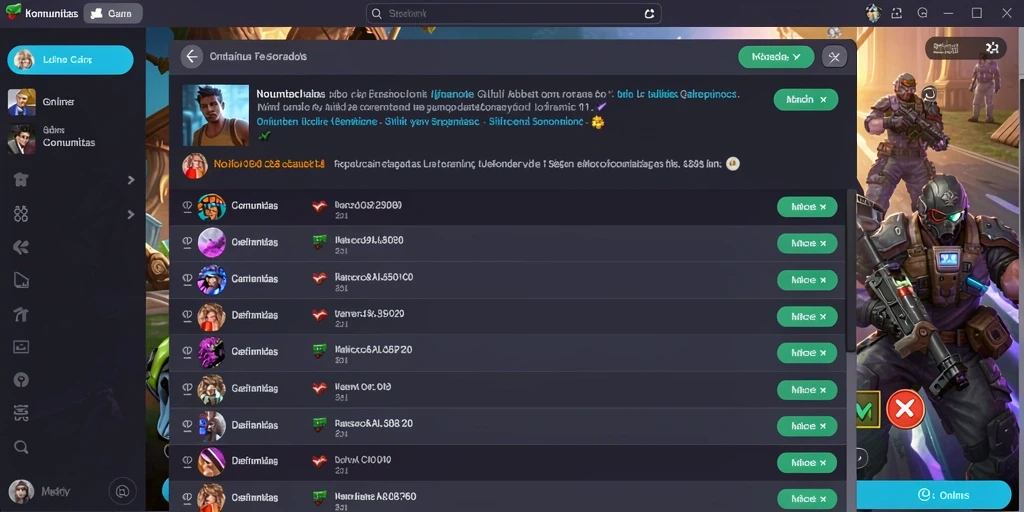Toggle the pin marker on the purple orb row
The height and width of the screenshot is (512, 1024).
coord(187,242)
